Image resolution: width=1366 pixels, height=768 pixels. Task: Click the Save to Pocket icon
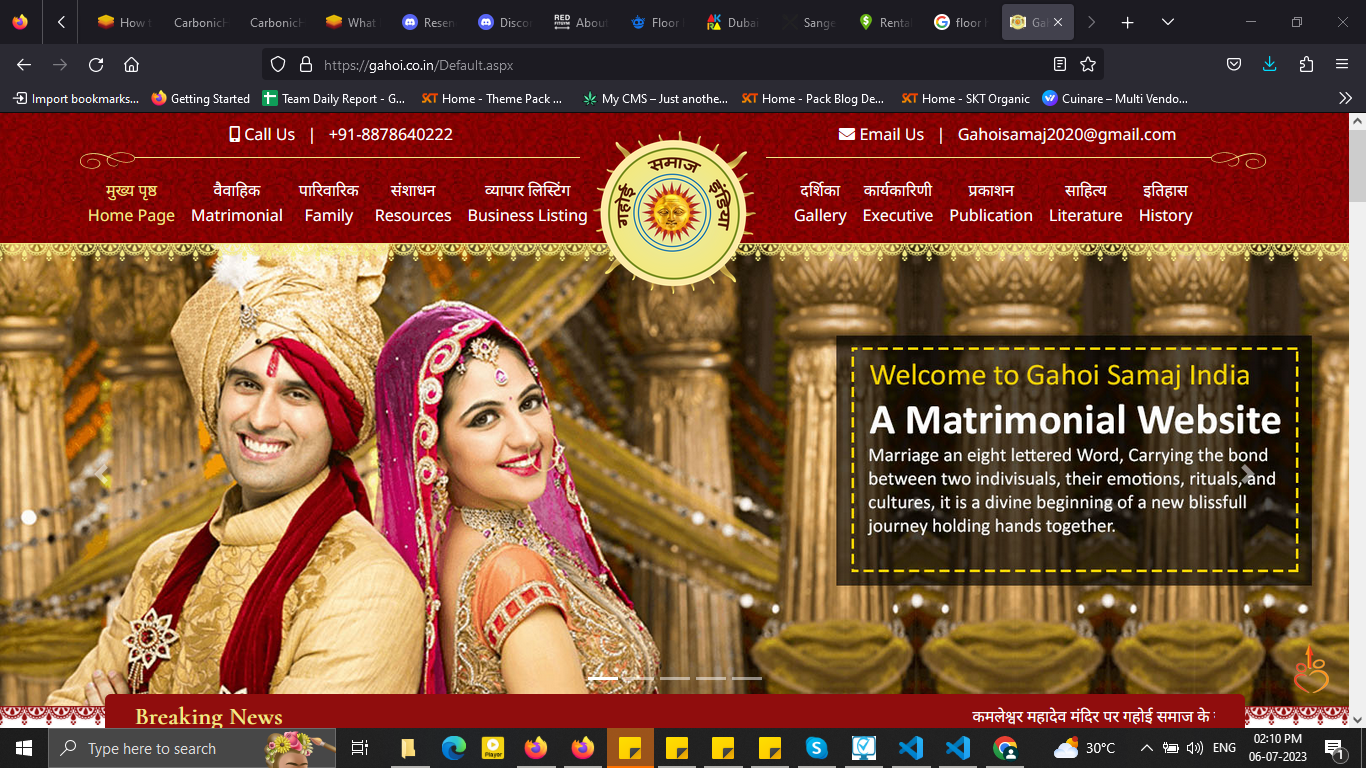click(x=1234, y=65)
